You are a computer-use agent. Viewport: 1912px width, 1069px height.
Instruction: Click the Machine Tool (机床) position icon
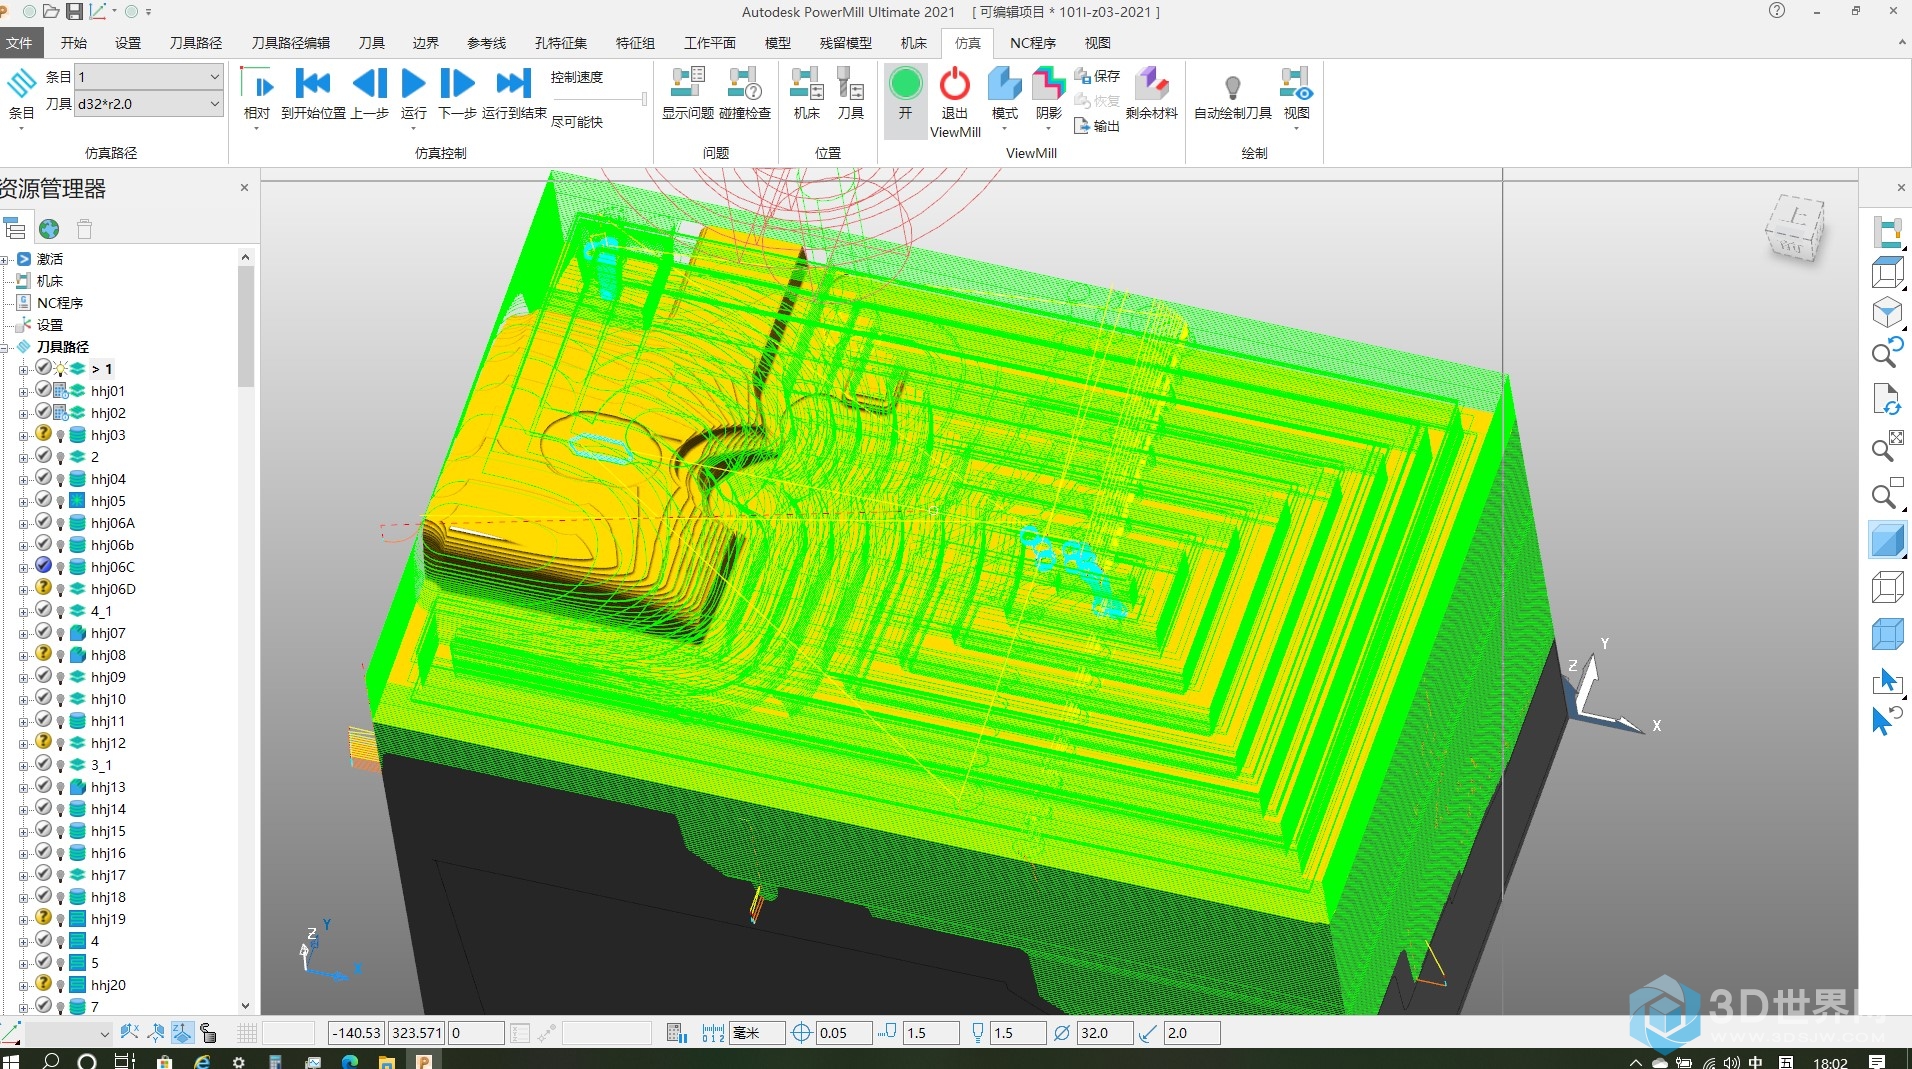click(x=807, y=94)
